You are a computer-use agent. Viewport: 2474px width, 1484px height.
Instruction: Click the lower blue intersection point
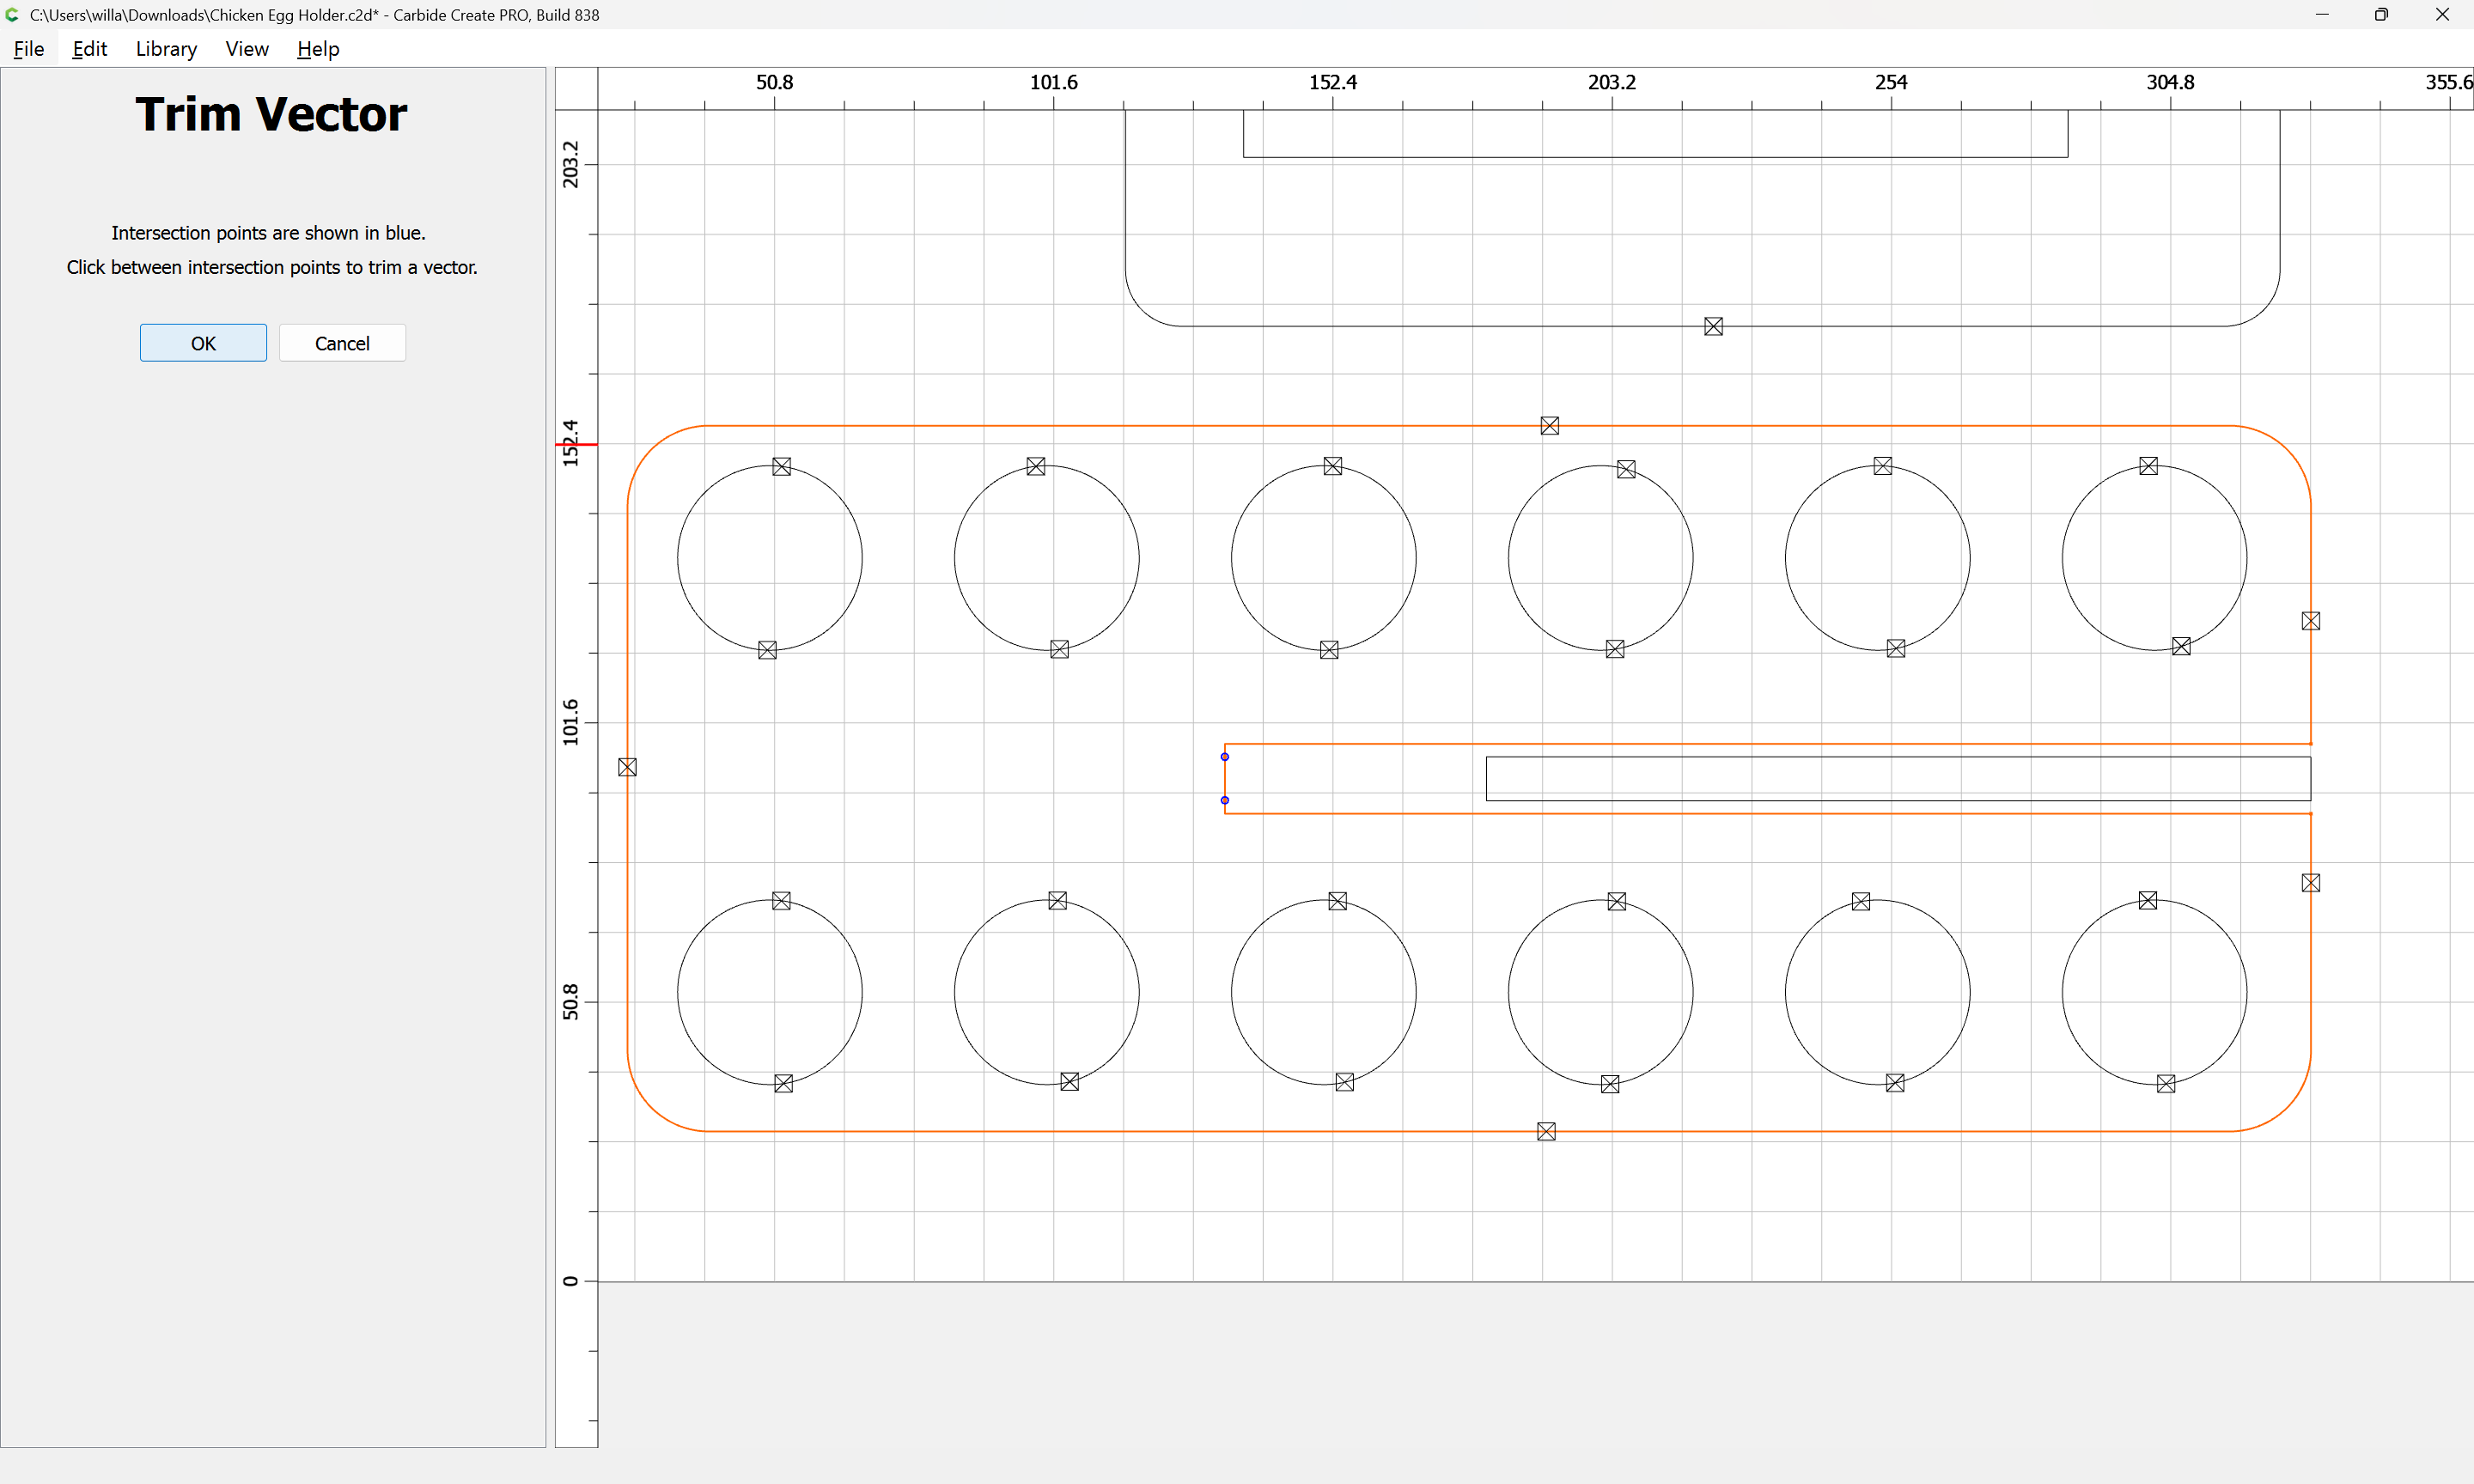(1224, 800)
